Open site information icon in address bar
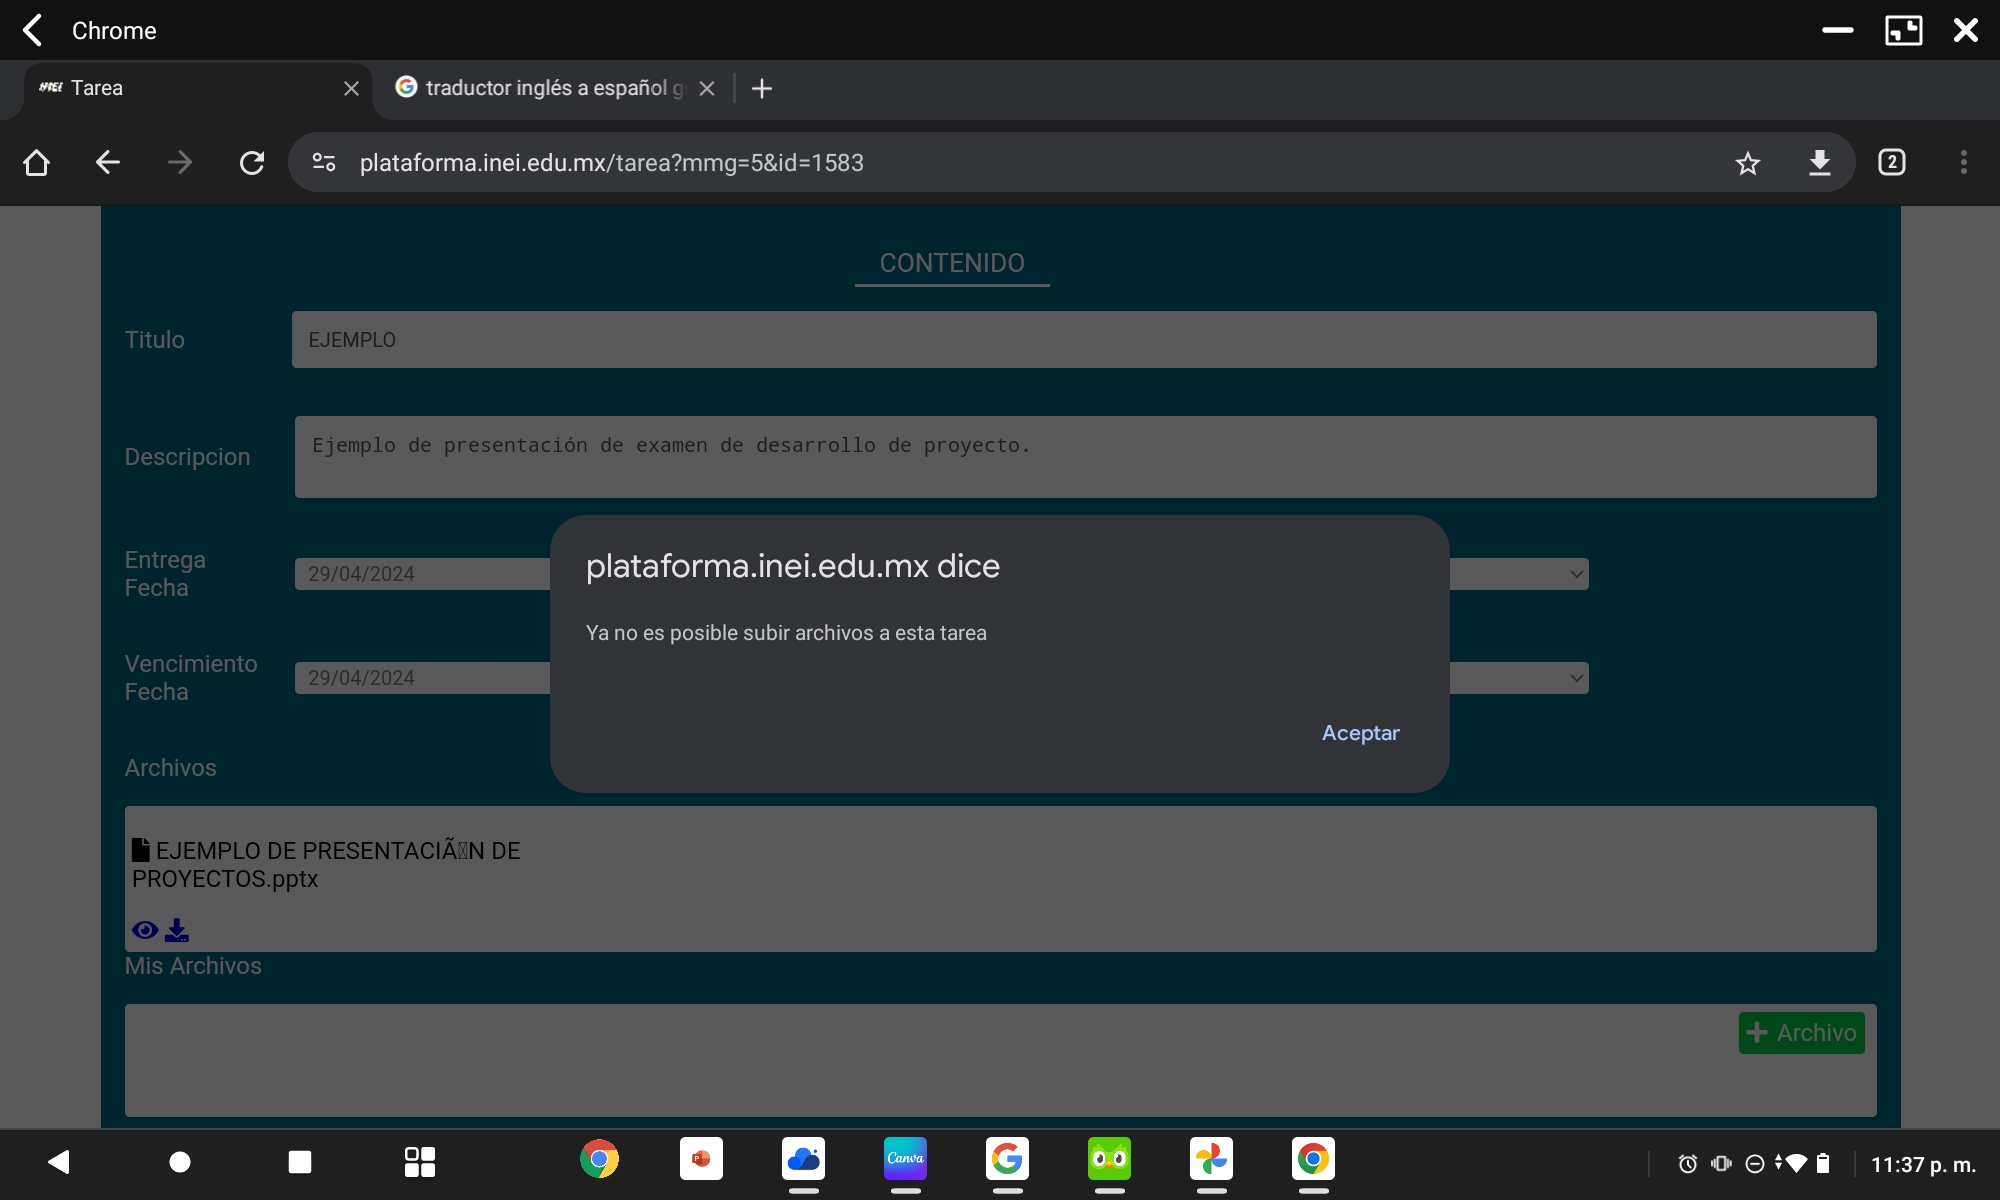 tap(324, 163)
